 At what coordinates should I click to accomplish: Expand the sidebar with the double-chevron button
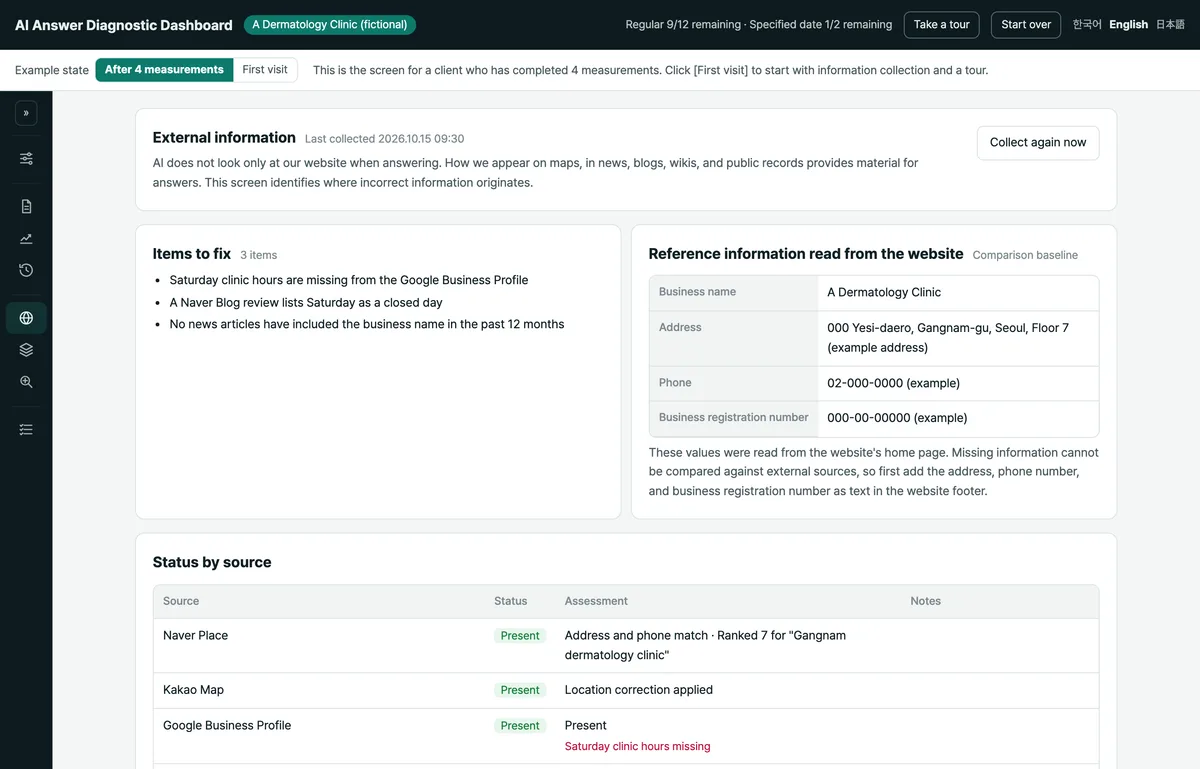pos(26,113)
